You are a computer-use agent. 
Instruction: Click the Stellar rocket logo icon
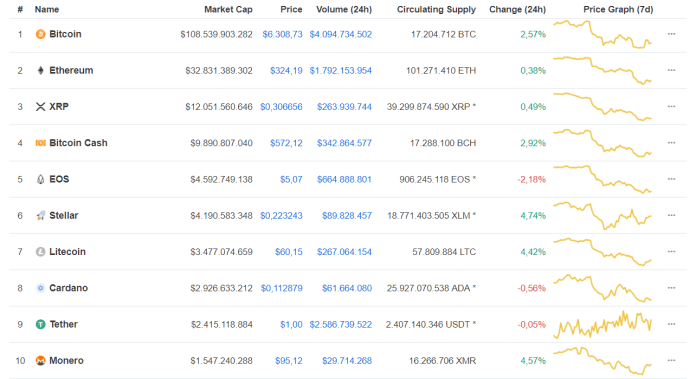[x=40, y=216]
